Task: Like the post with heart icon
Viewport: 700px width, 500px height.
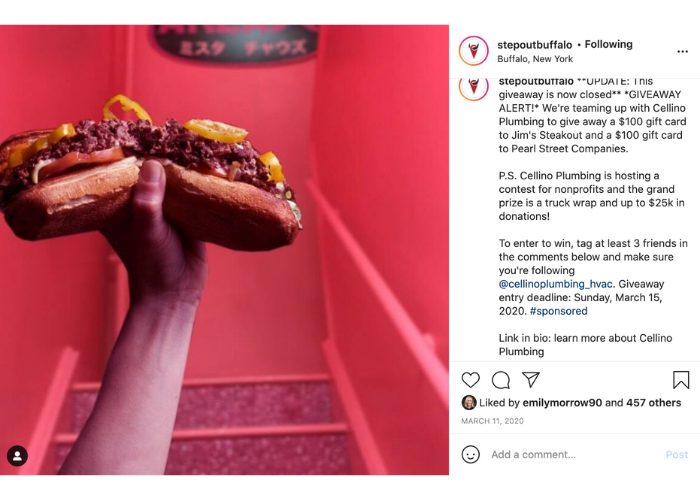Action: coord(471,380)
